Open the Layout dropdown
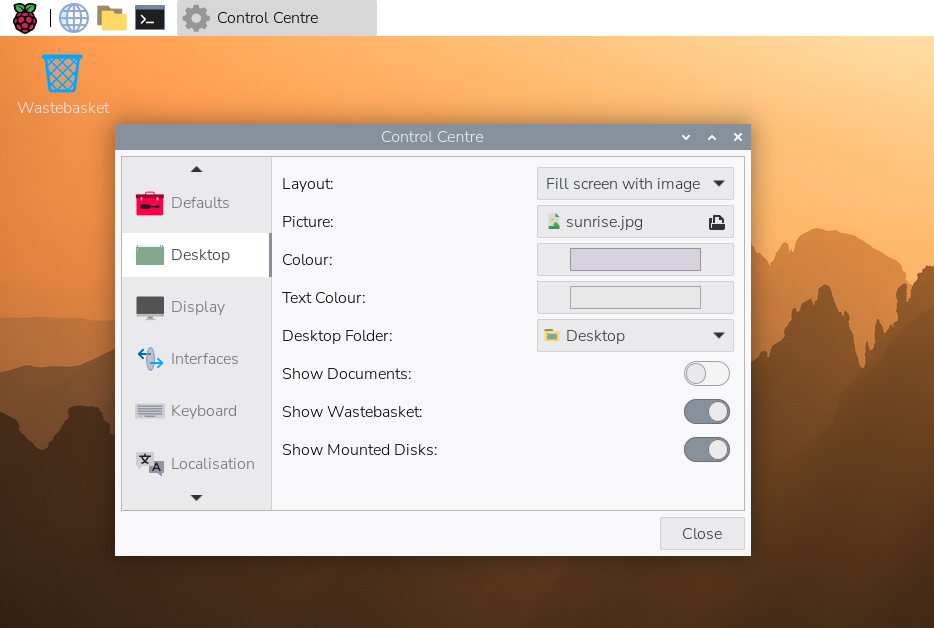This screenshot has width=934, height=628. pos(634,183)
